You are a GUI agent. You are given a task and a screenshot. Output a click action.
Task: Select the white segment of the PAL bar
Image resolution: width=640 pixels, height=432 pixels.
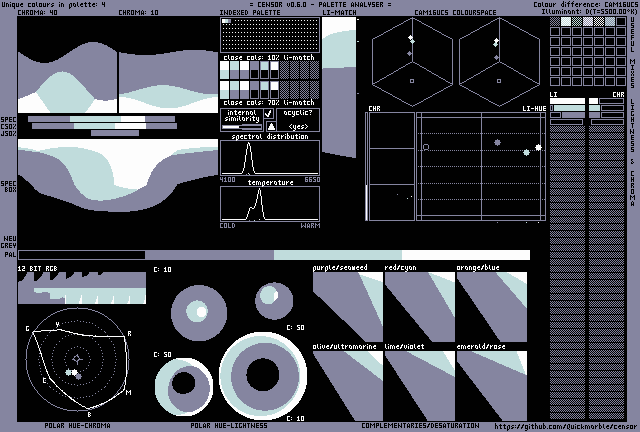coord(466,255)
